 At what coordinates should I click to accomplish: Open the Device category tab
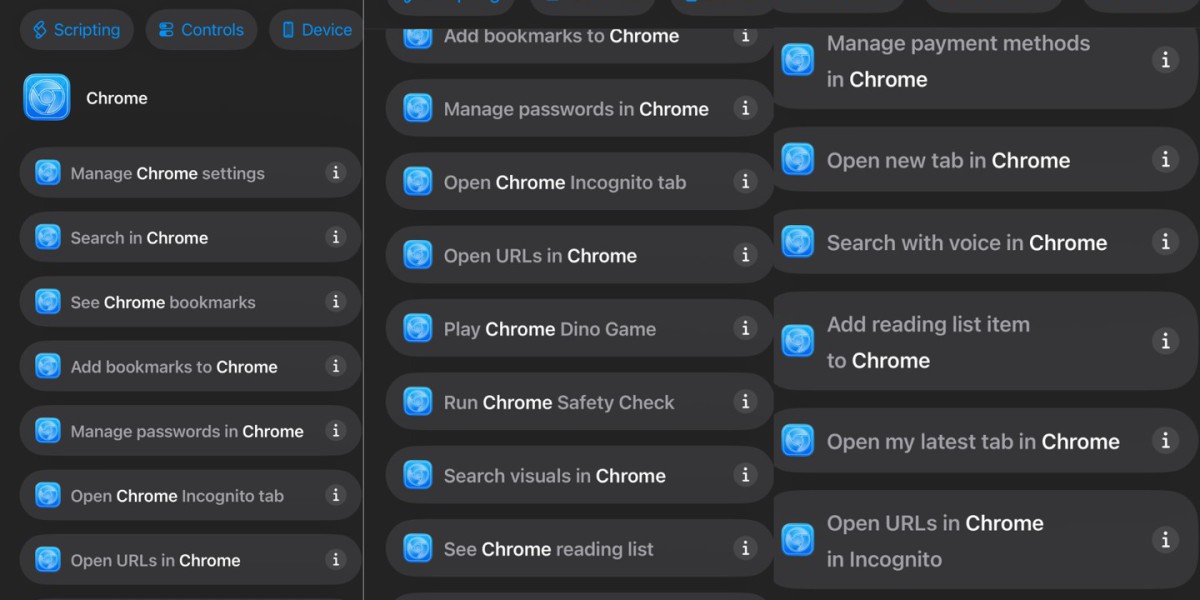click(x=317, y=30)
